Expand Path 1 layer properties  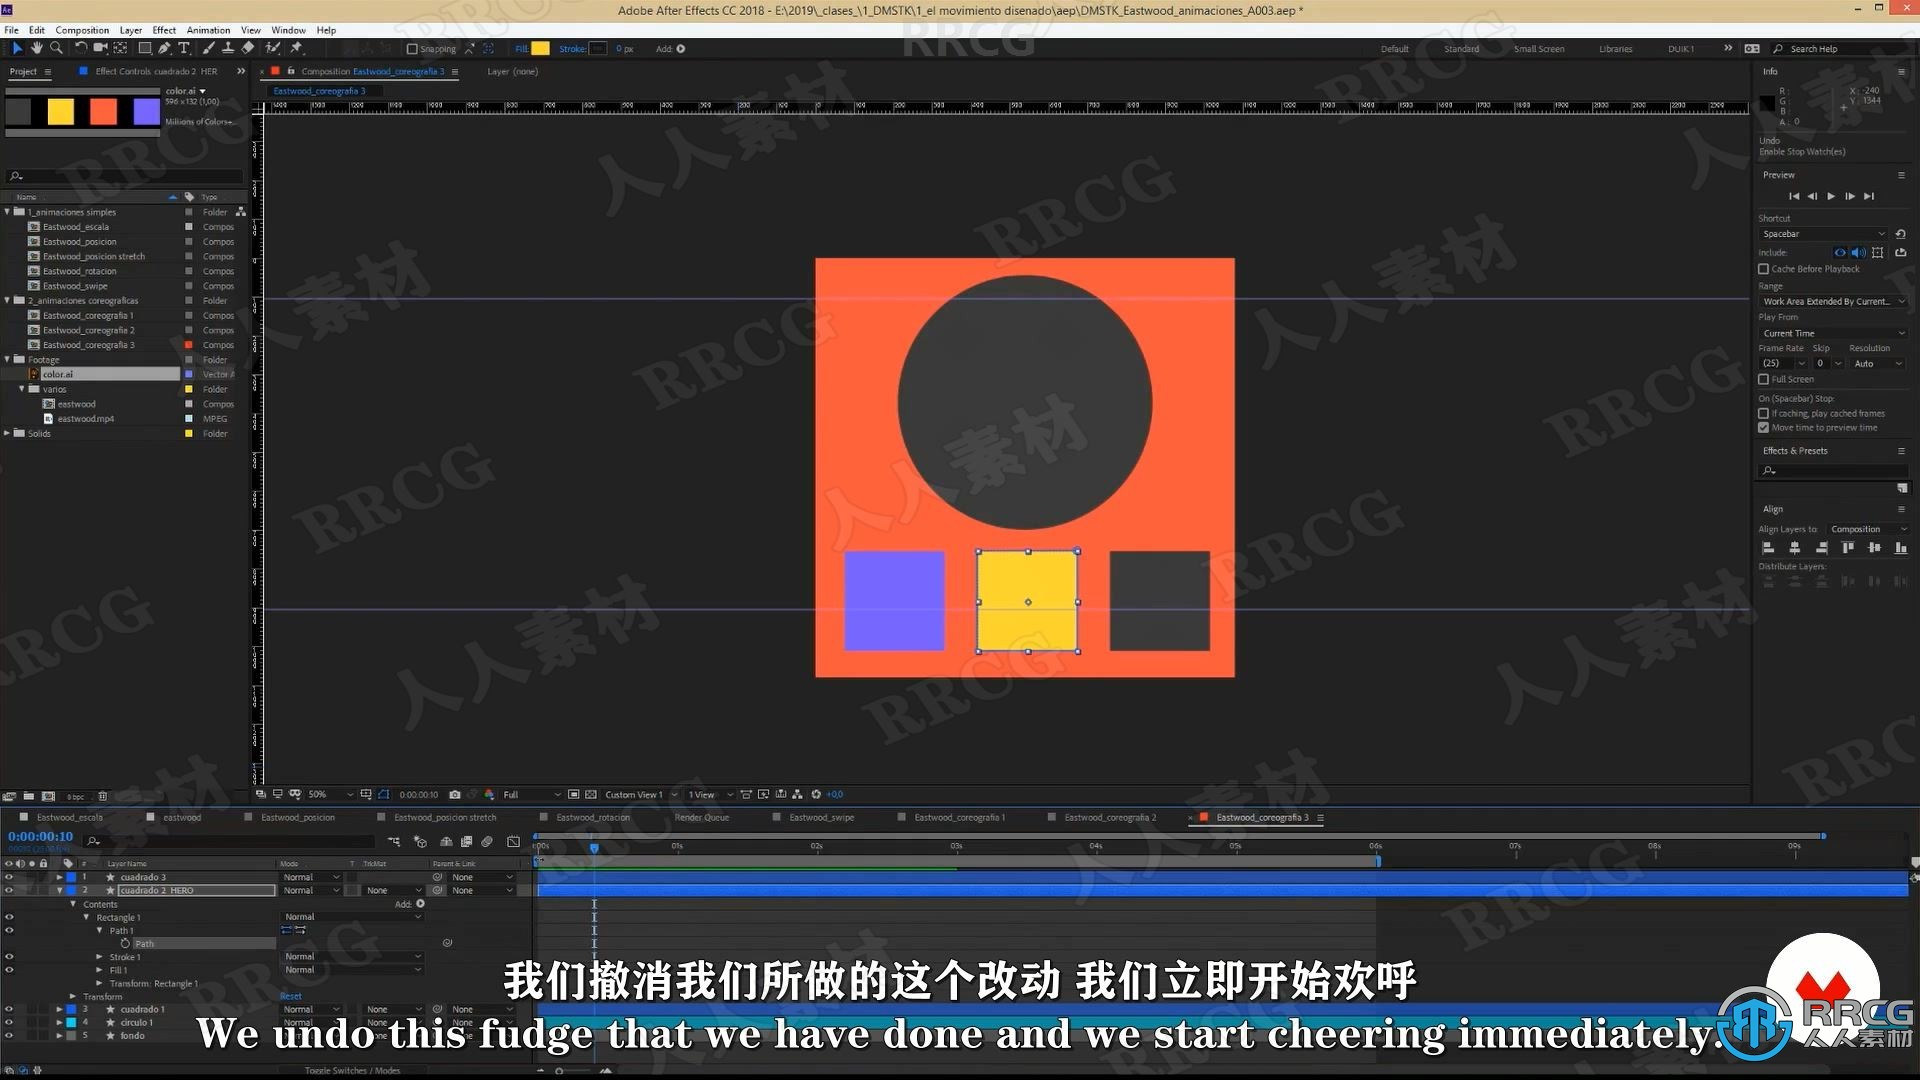pos(99,930)
